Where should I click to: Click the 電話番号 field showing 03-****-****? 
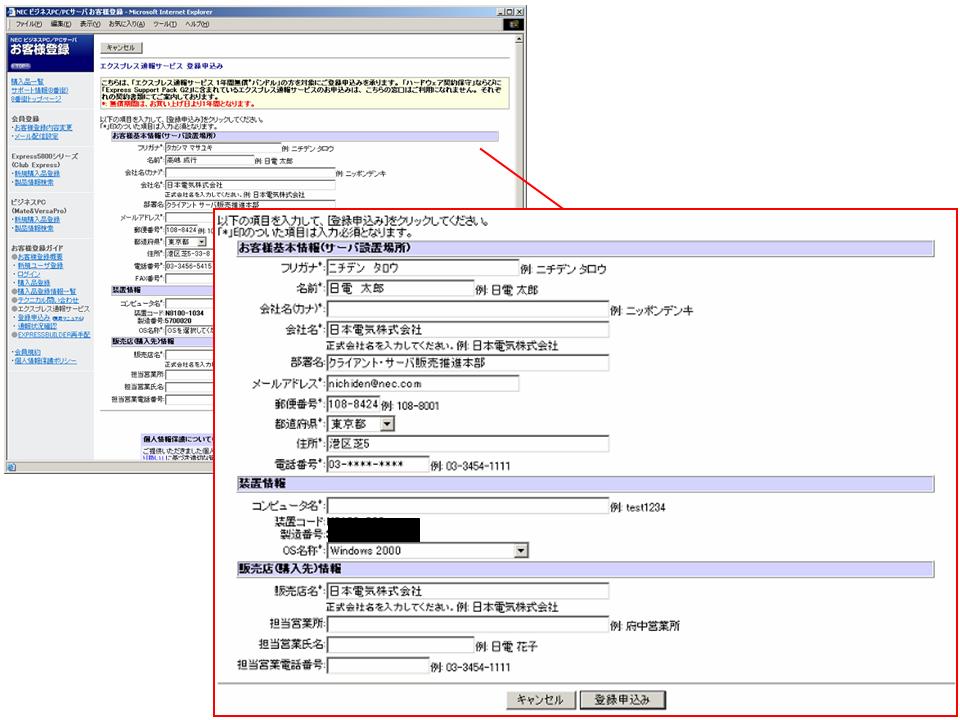(x=378, y=464)
